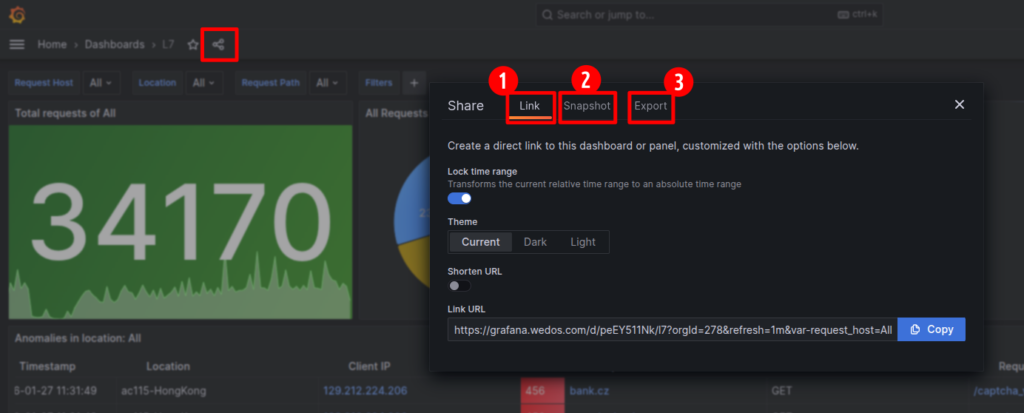
Task: Click the Request Path label
Action: [271, 83]
